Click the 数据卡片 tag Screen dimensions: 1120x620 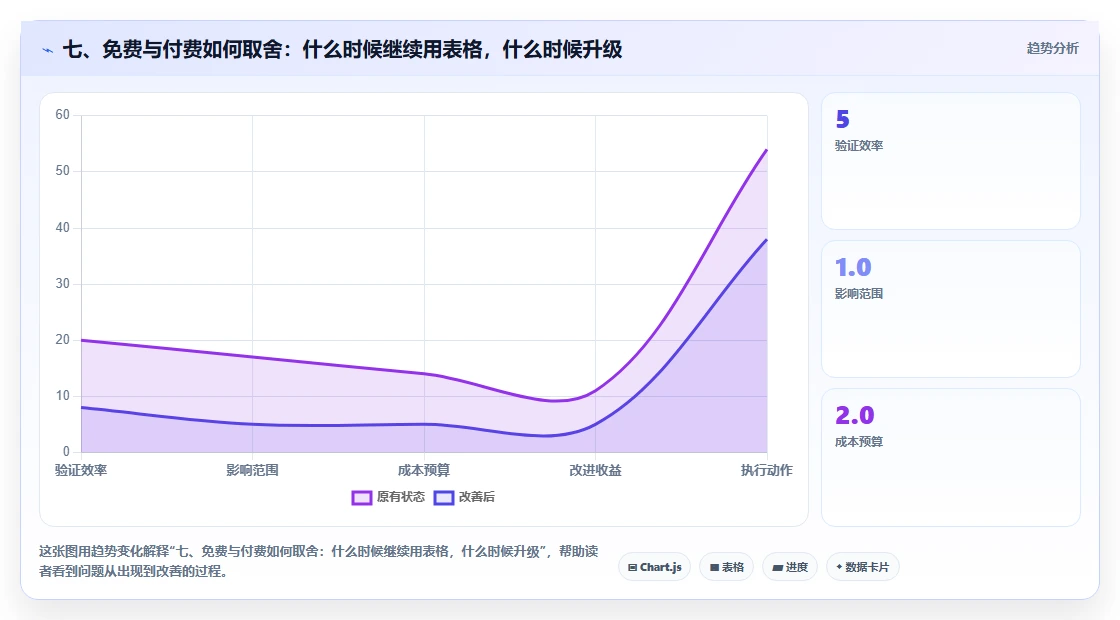pos(862,567)
